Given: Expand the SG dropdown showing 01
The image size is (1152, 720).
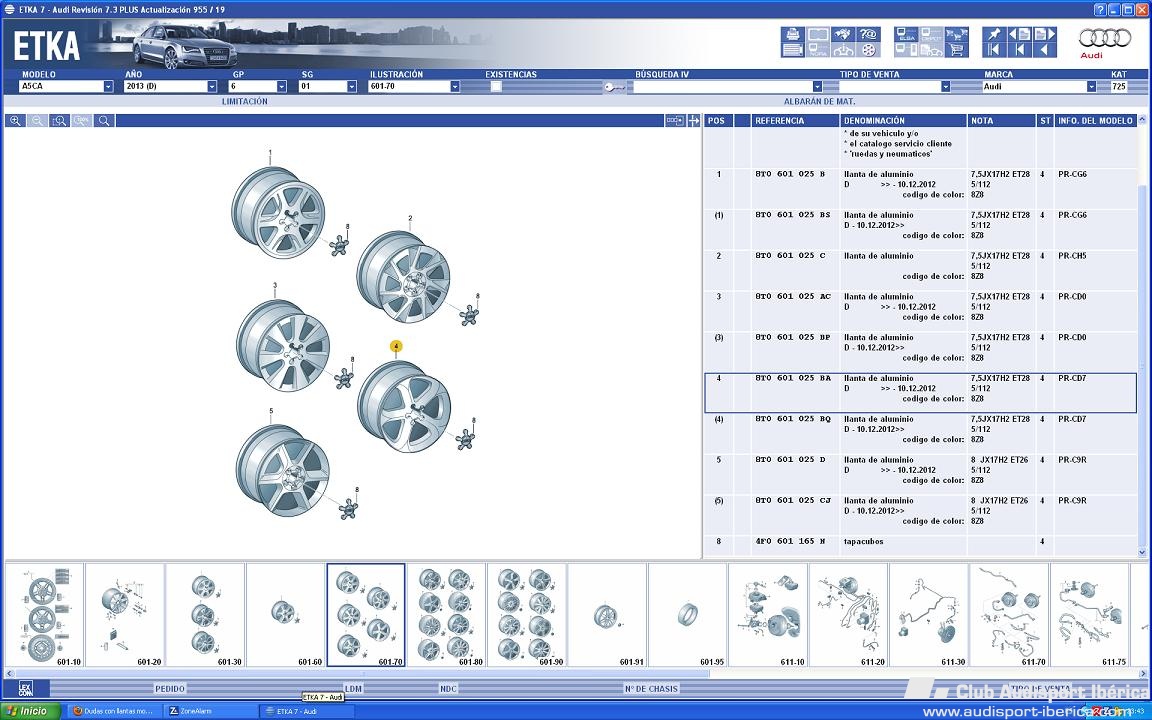Looking at the screenshot, I should [x=351, y=87].
